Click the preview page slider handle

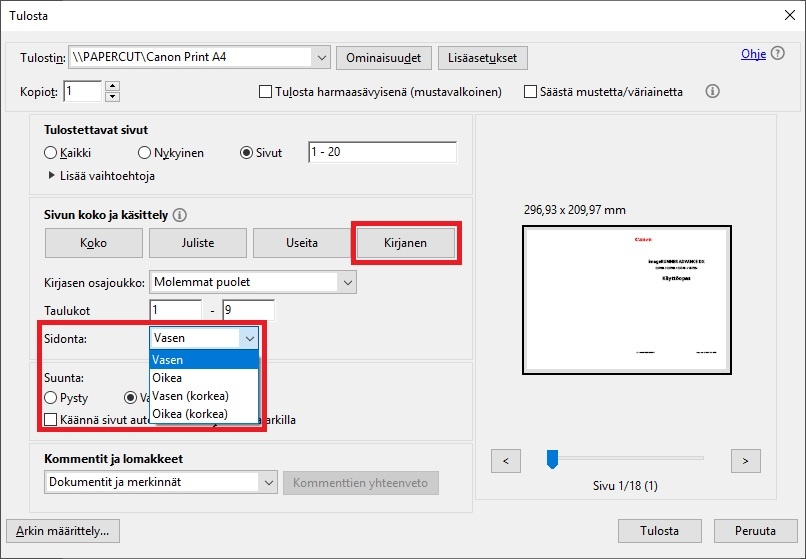pyautogui.click(x=552, y=459)
